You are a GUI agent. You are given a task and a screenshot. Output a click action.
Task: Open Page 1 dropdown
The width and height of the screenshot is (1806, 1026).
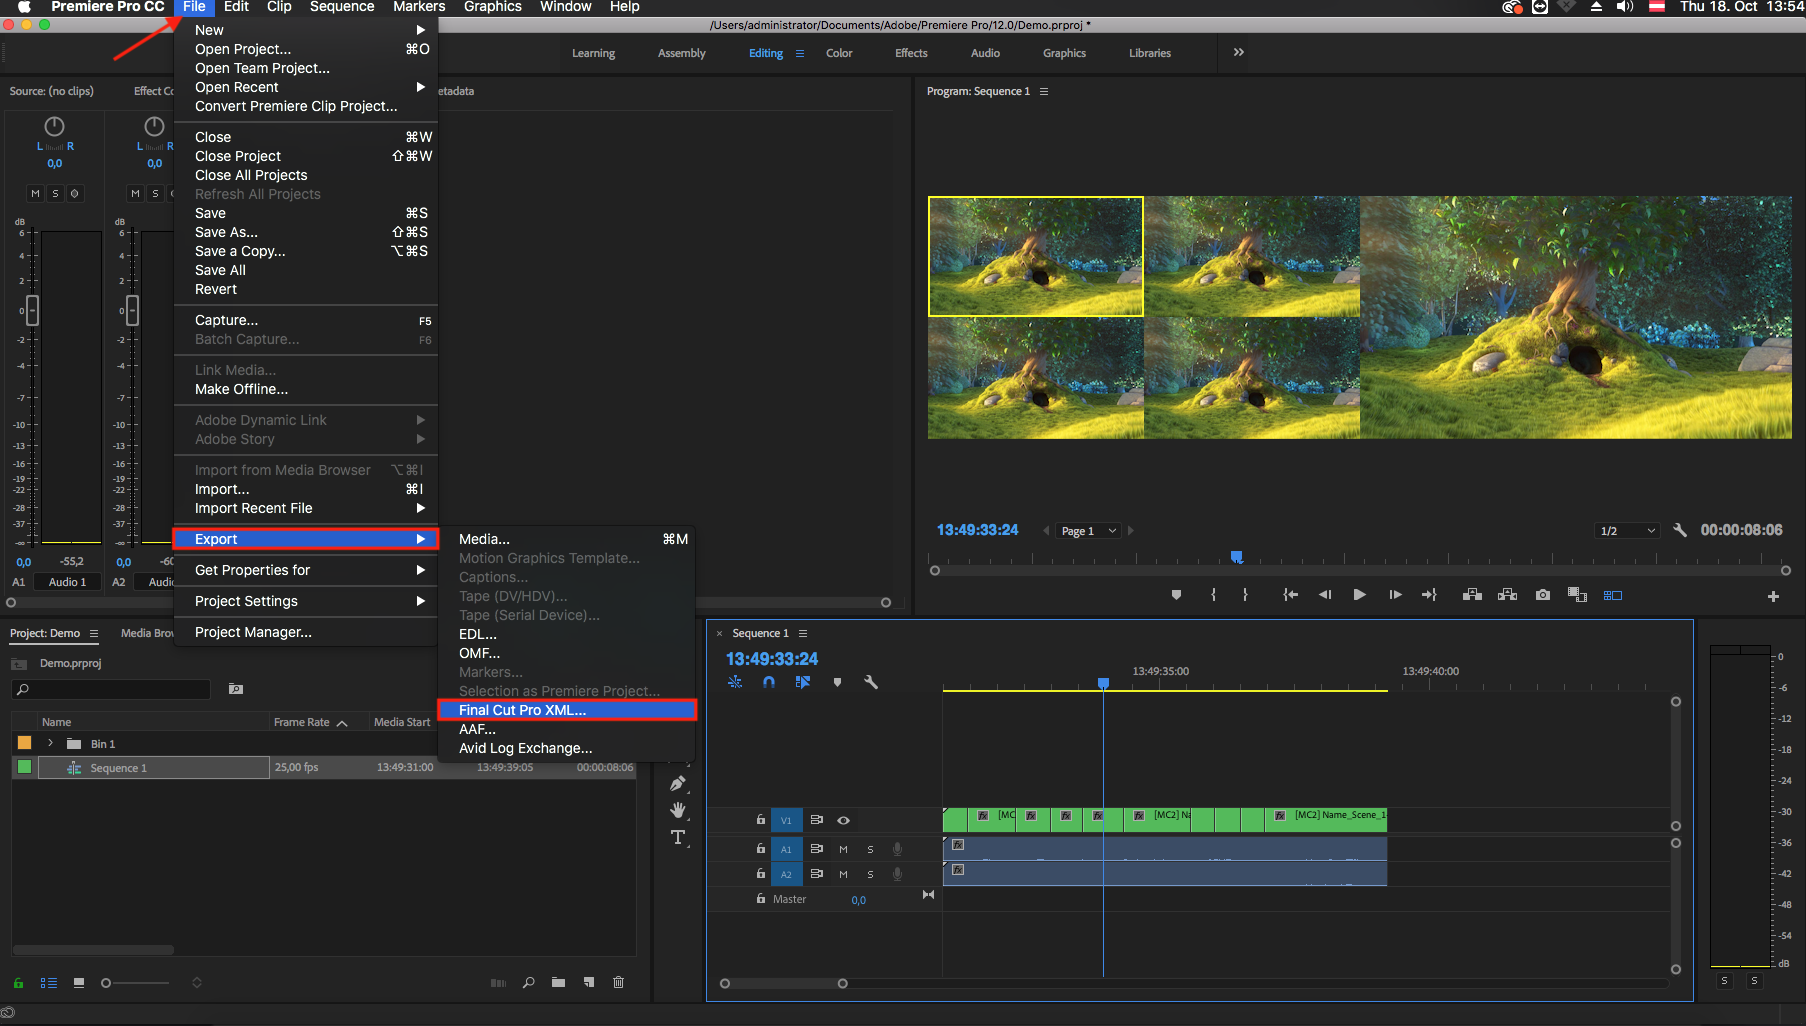tap(1089, 531)
